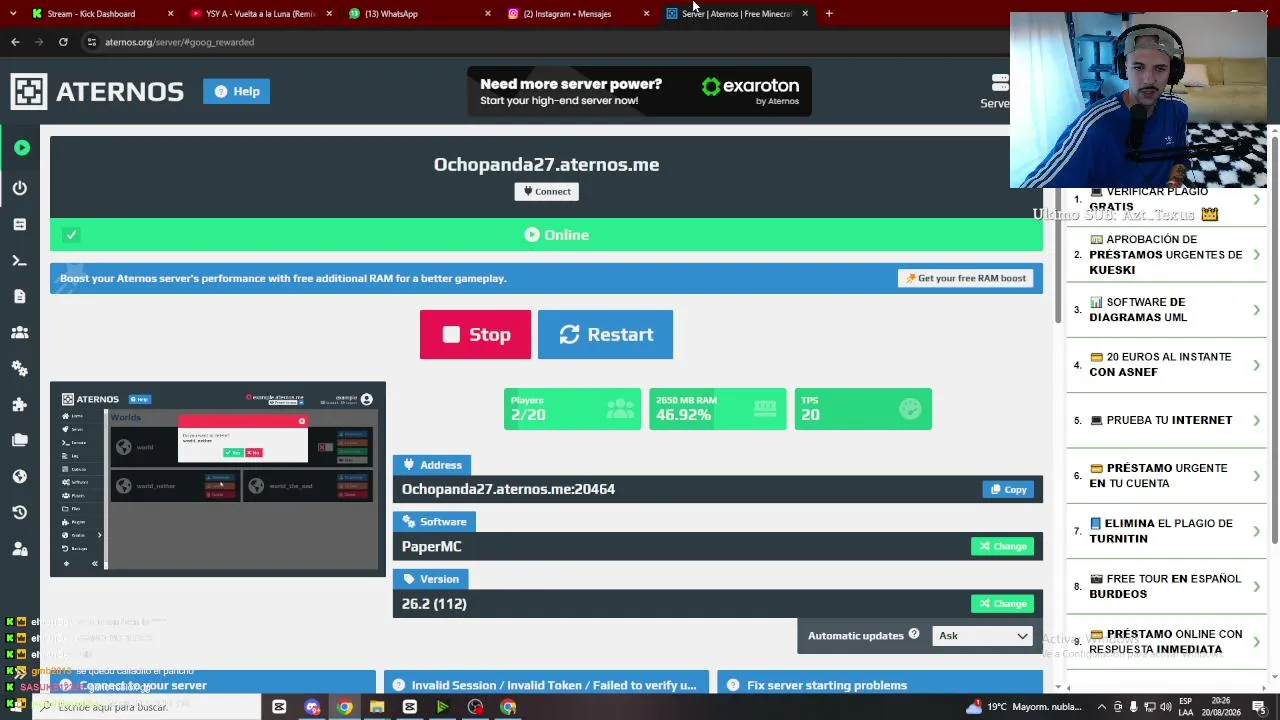1280x720 pixels.
Task: Click the green play icon atop the sidebar
Action: tap(21, 148)
